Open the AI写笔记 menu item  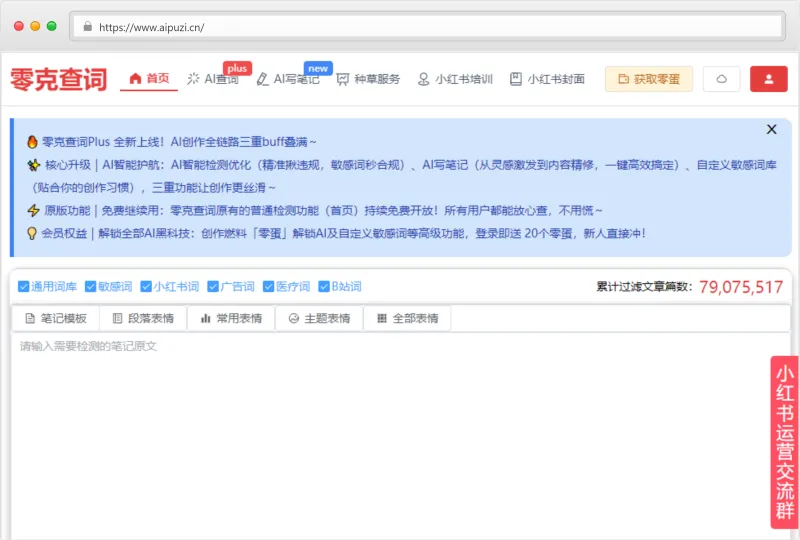click(x=288, y=79)
